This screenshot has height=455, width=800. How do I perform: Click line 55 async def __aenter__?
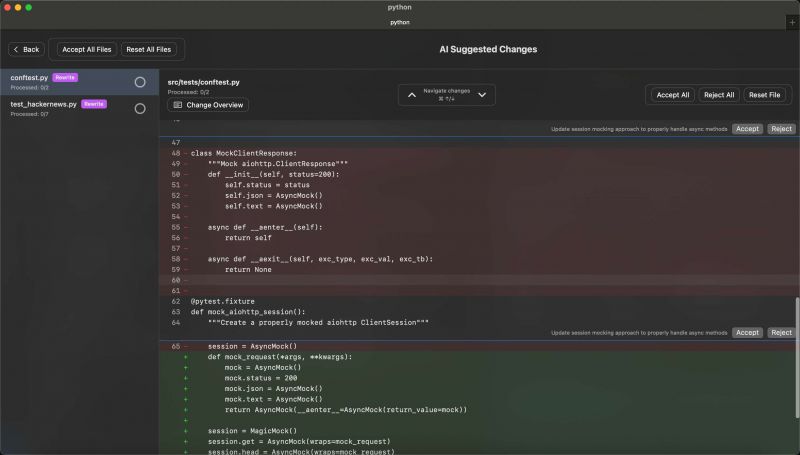point(265,228)
